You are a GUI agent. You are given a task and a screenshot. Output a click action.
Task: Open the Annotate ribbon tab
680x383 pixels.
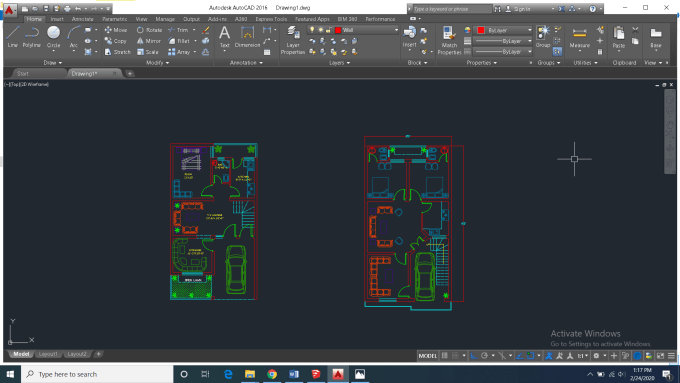[x=82, y=19]
